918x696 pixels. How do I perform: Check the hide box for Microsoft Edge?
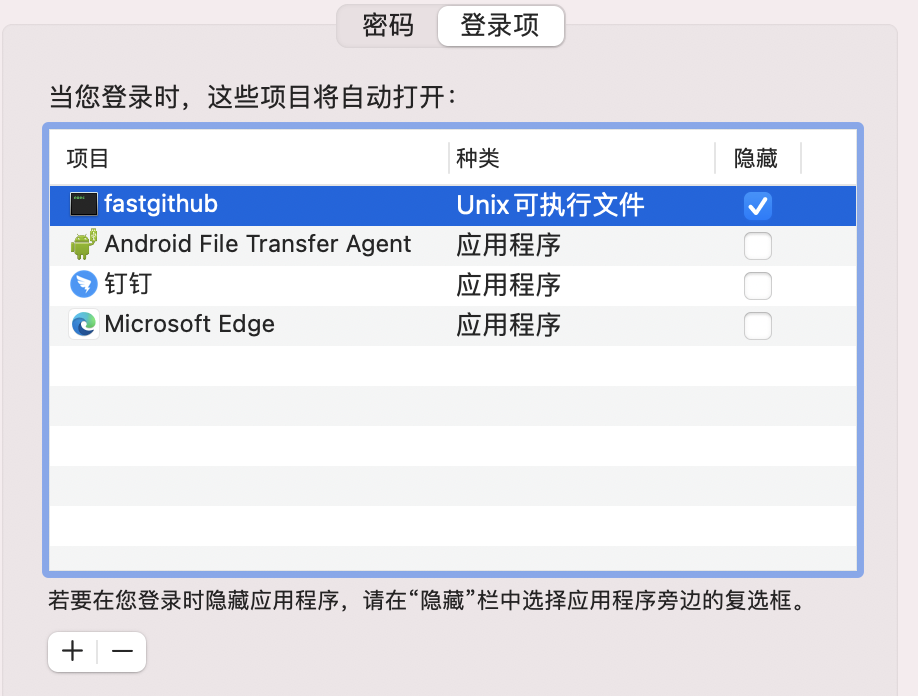tap(757, 326)
